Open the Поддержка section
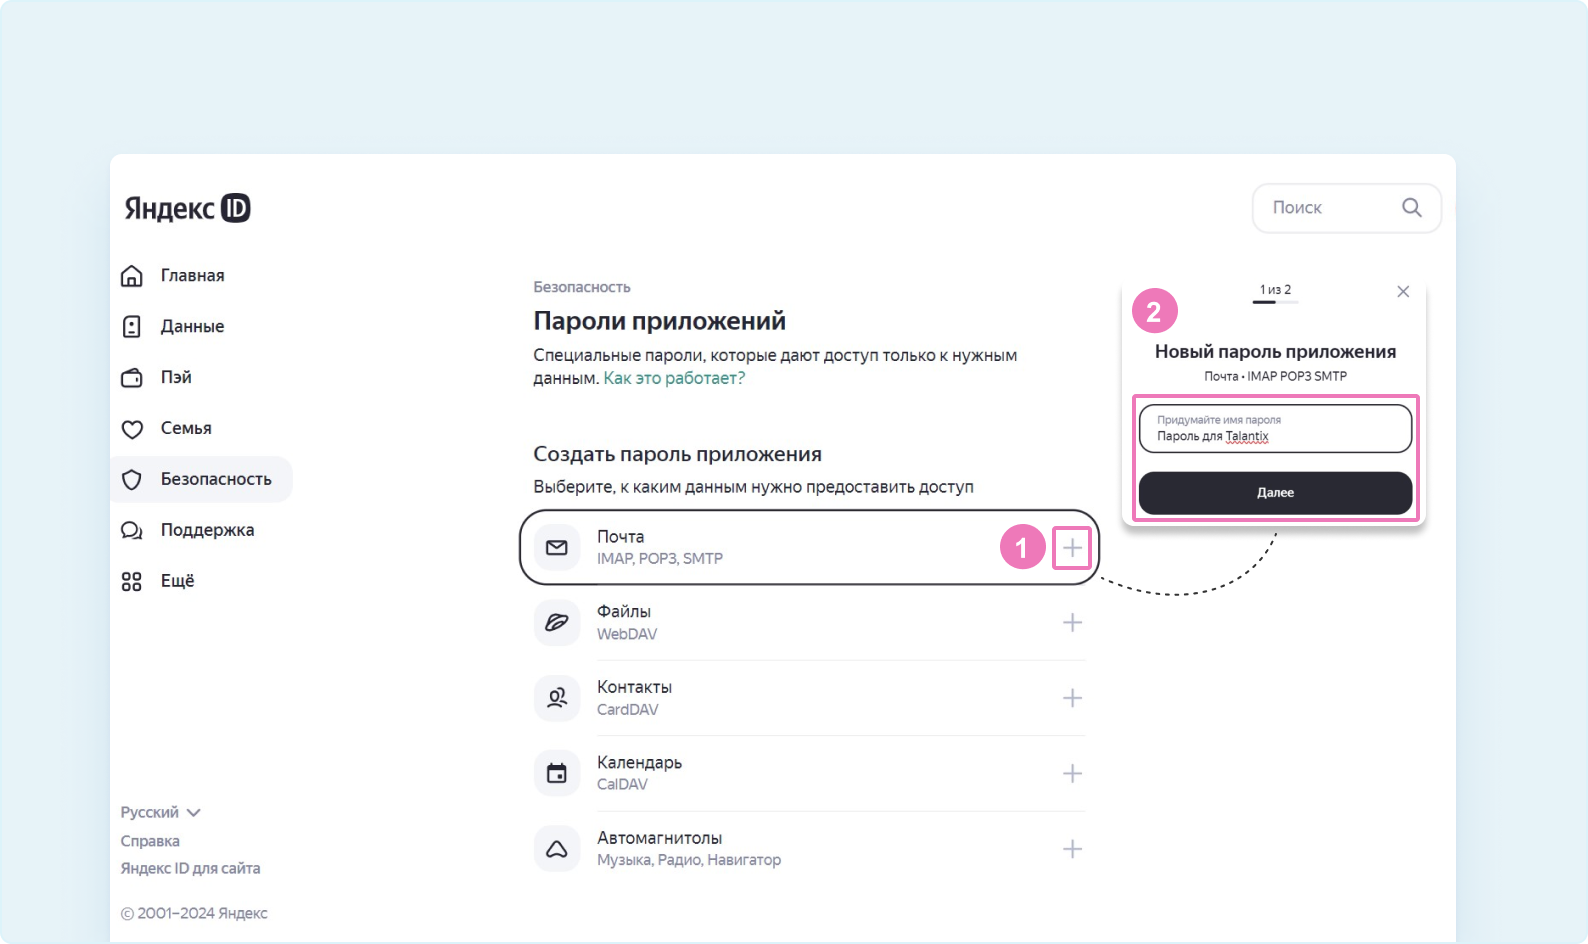The image size is (1588, 944). (x=207, y=531)
